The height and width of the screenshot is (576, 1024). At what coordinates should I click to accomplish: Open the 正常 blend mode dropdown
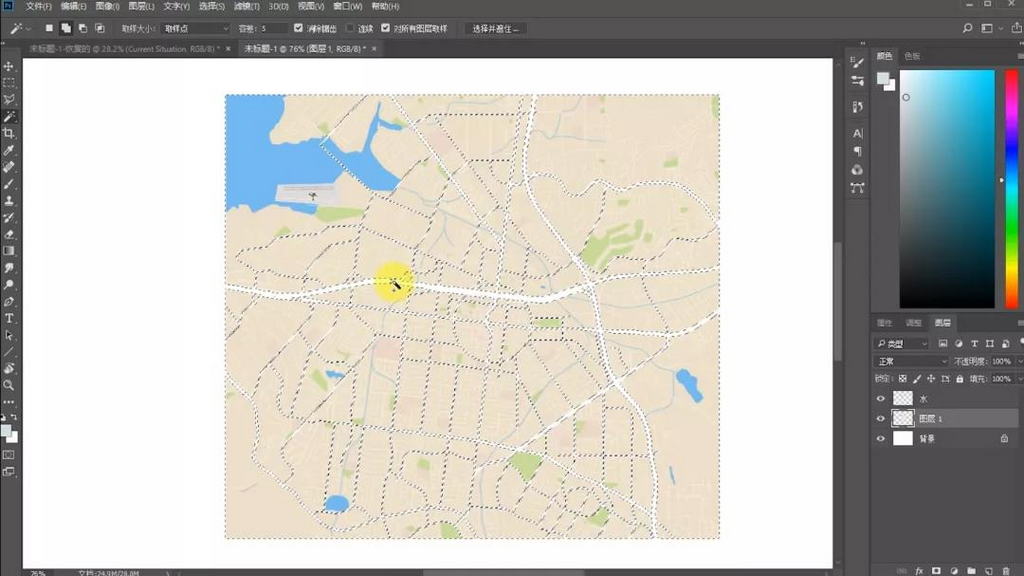pyautogui.click(x=911, y=361)
